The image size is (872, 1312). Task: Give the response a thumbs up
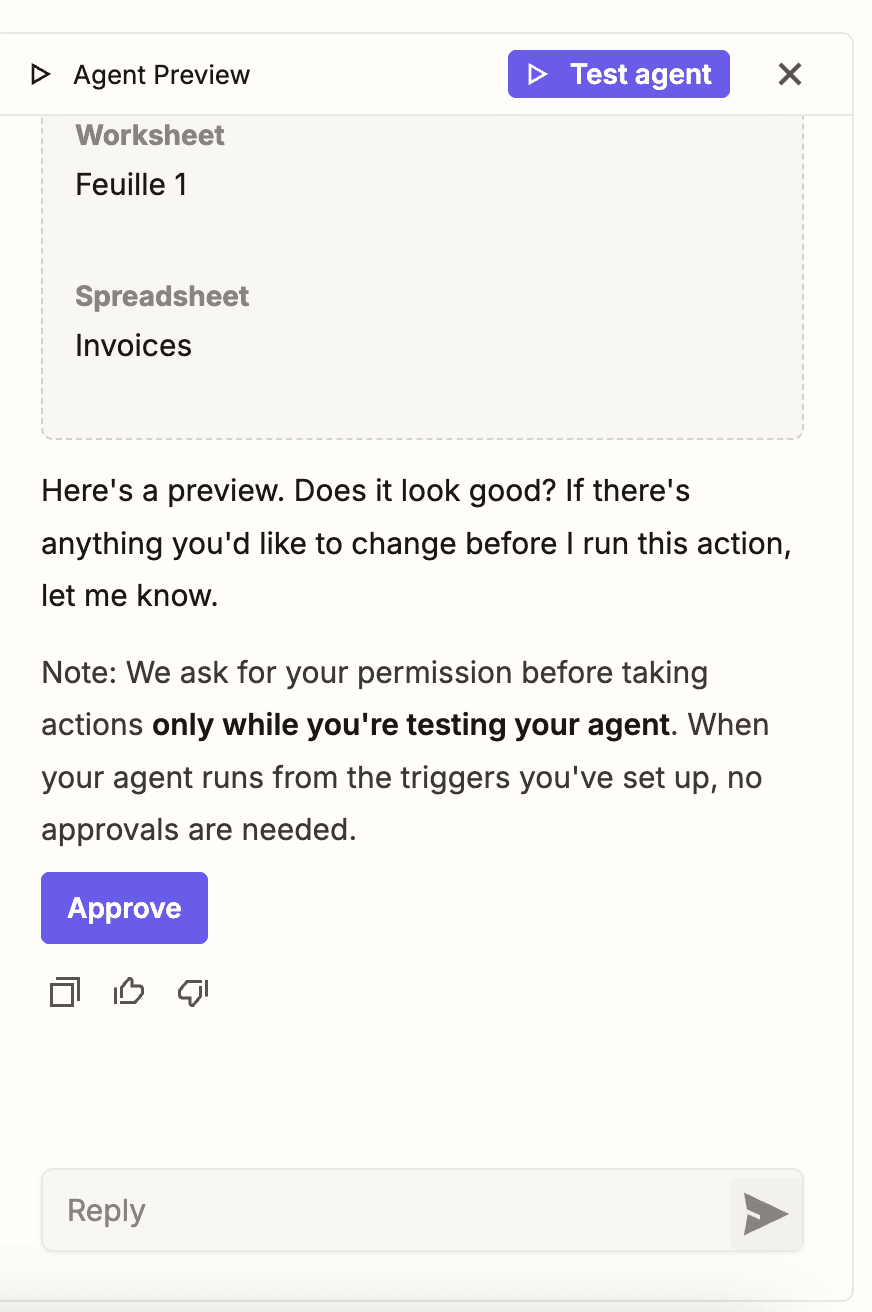(x=129, y=992)
